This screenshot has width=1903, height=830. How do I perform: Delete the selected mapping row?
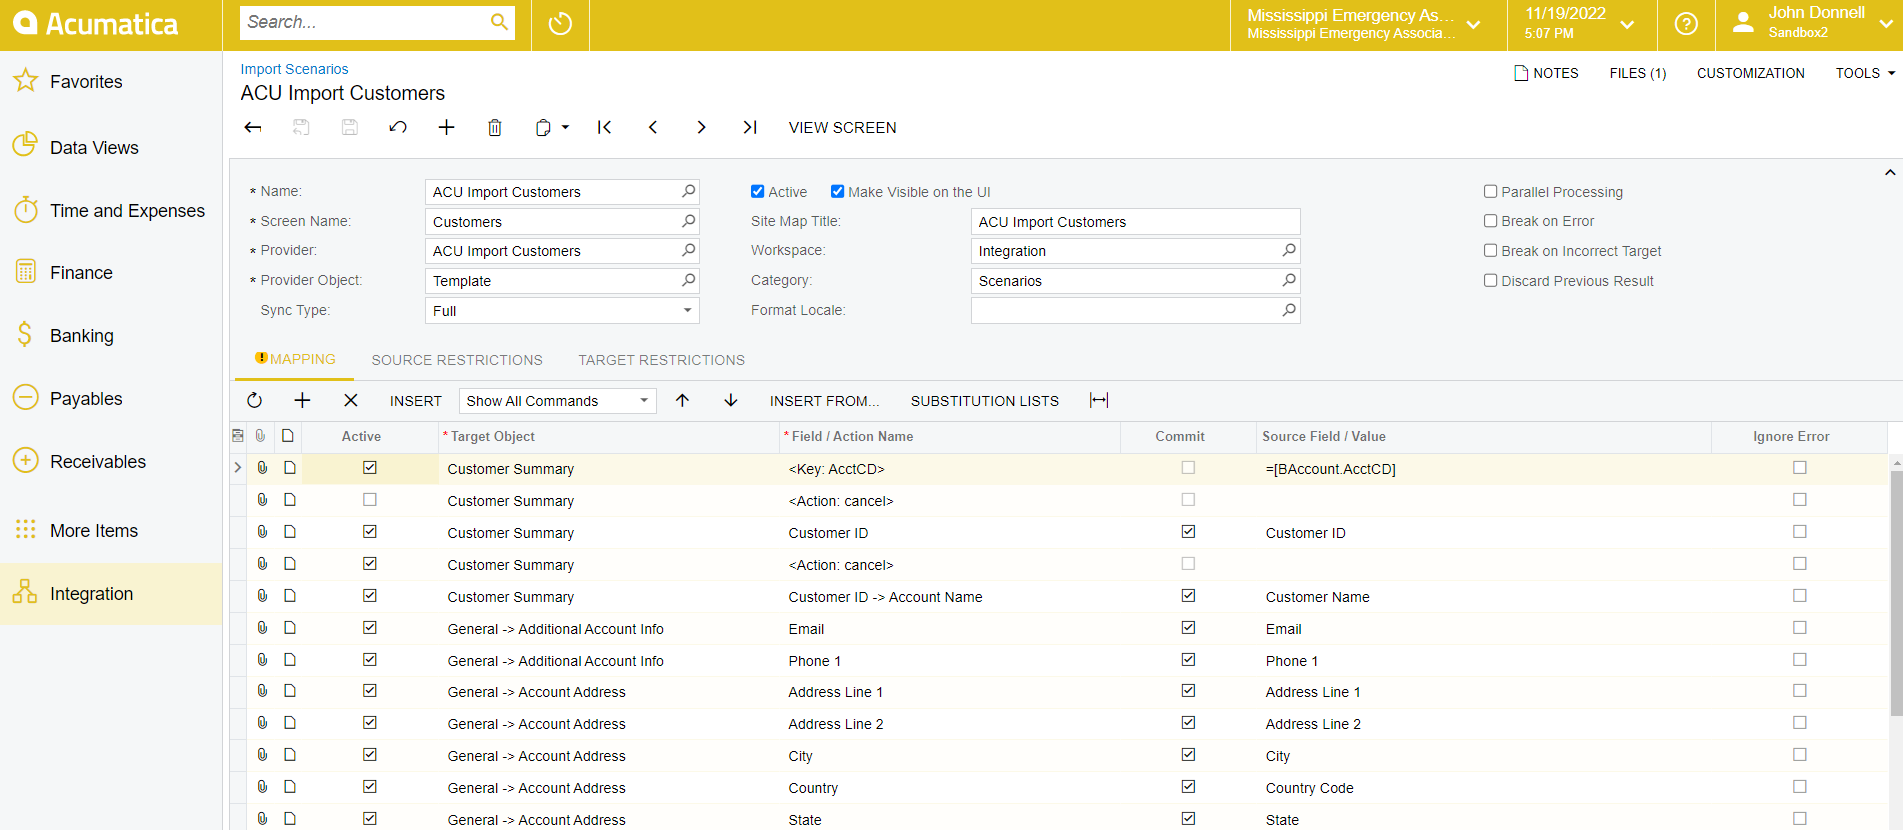(x=350, y=400)
